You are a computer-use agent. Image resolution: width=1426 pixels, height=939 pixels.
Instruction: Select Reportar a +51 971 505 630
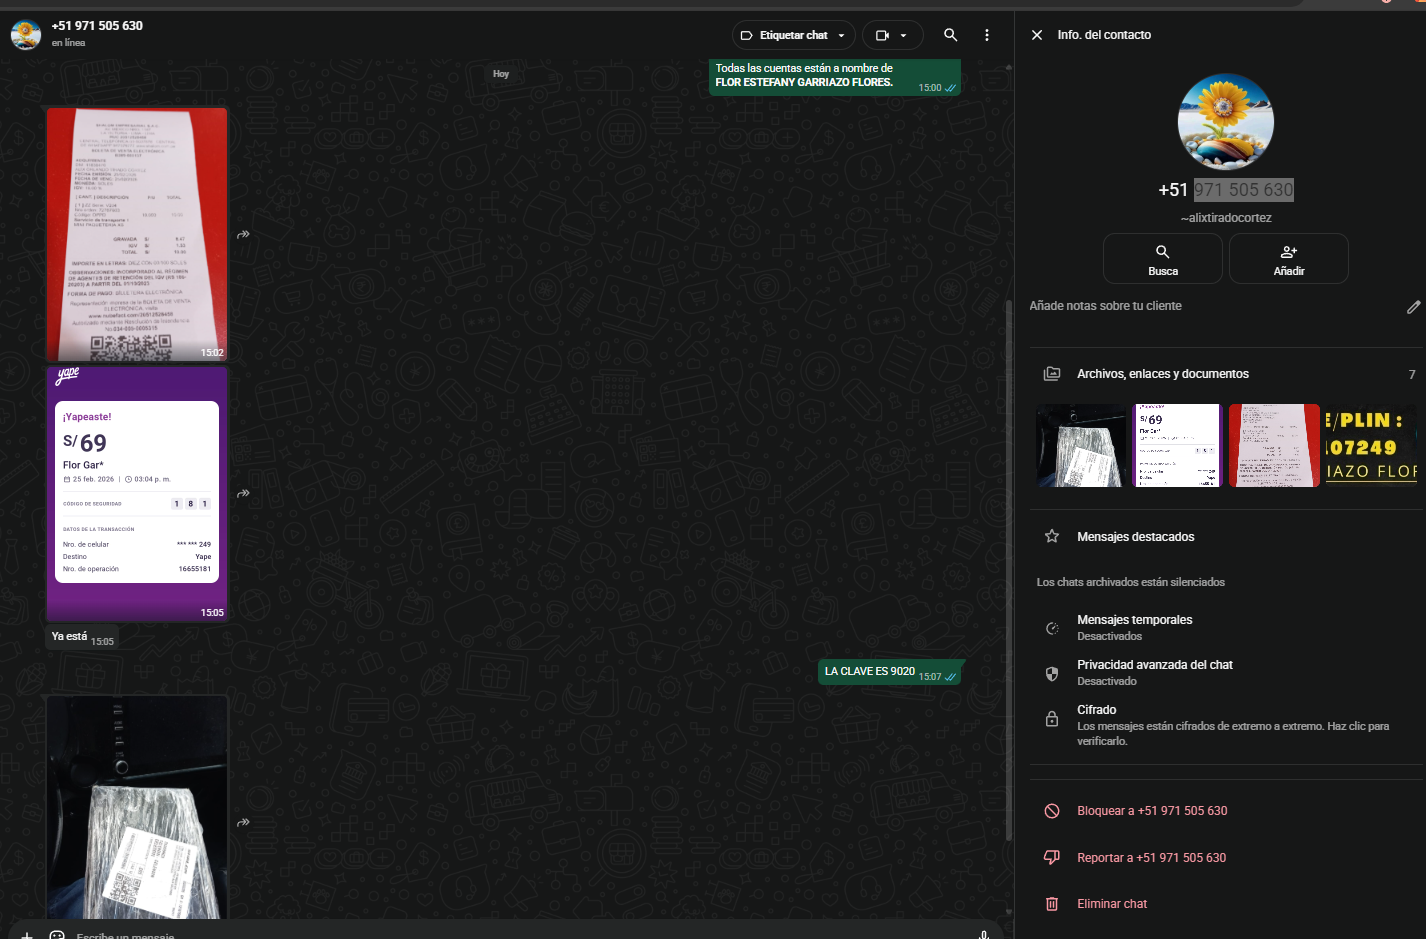pos(1151,858)
